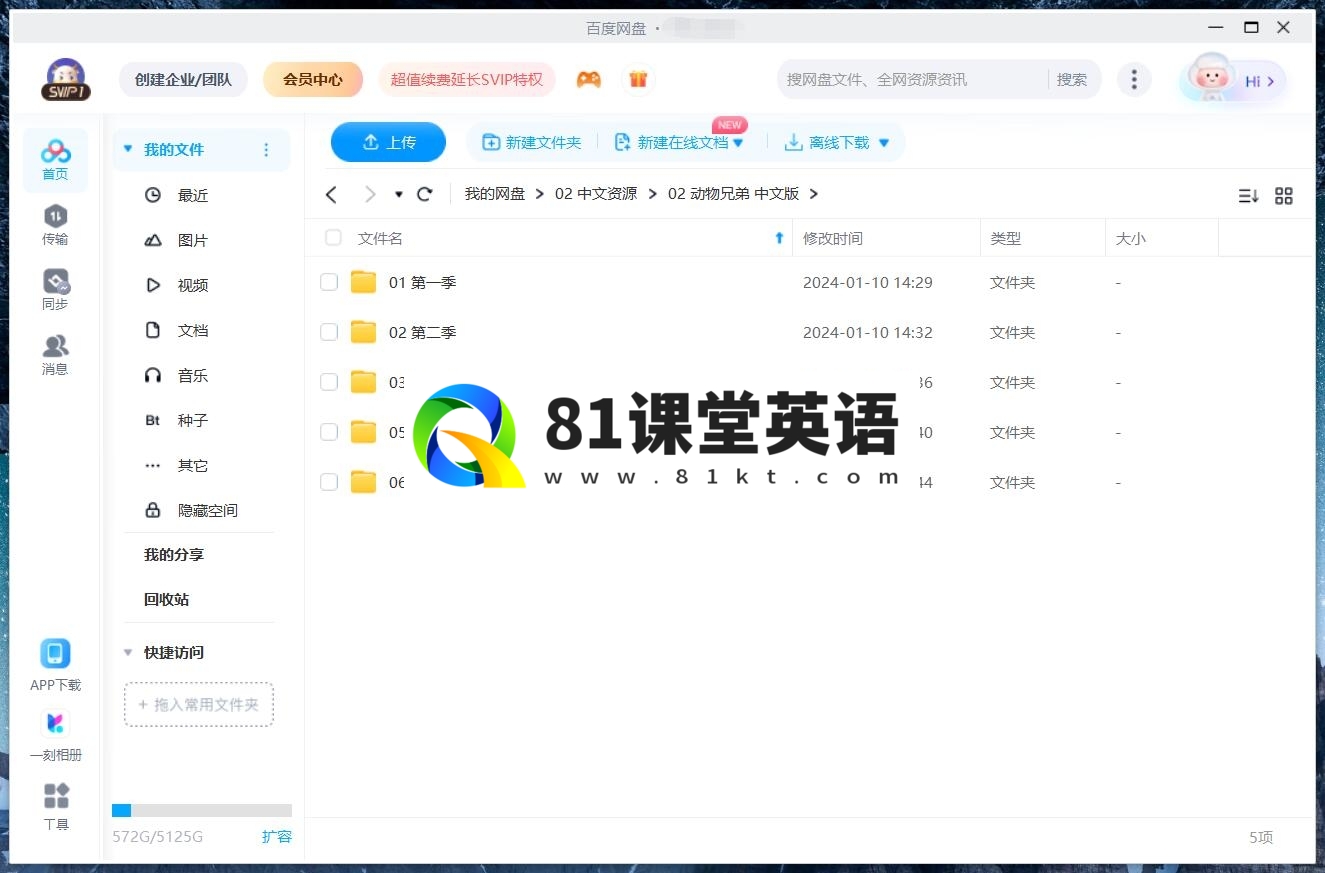1325x873 pixels.
Task: Check the box for the 06 folder
Action: tap(329, 482)
